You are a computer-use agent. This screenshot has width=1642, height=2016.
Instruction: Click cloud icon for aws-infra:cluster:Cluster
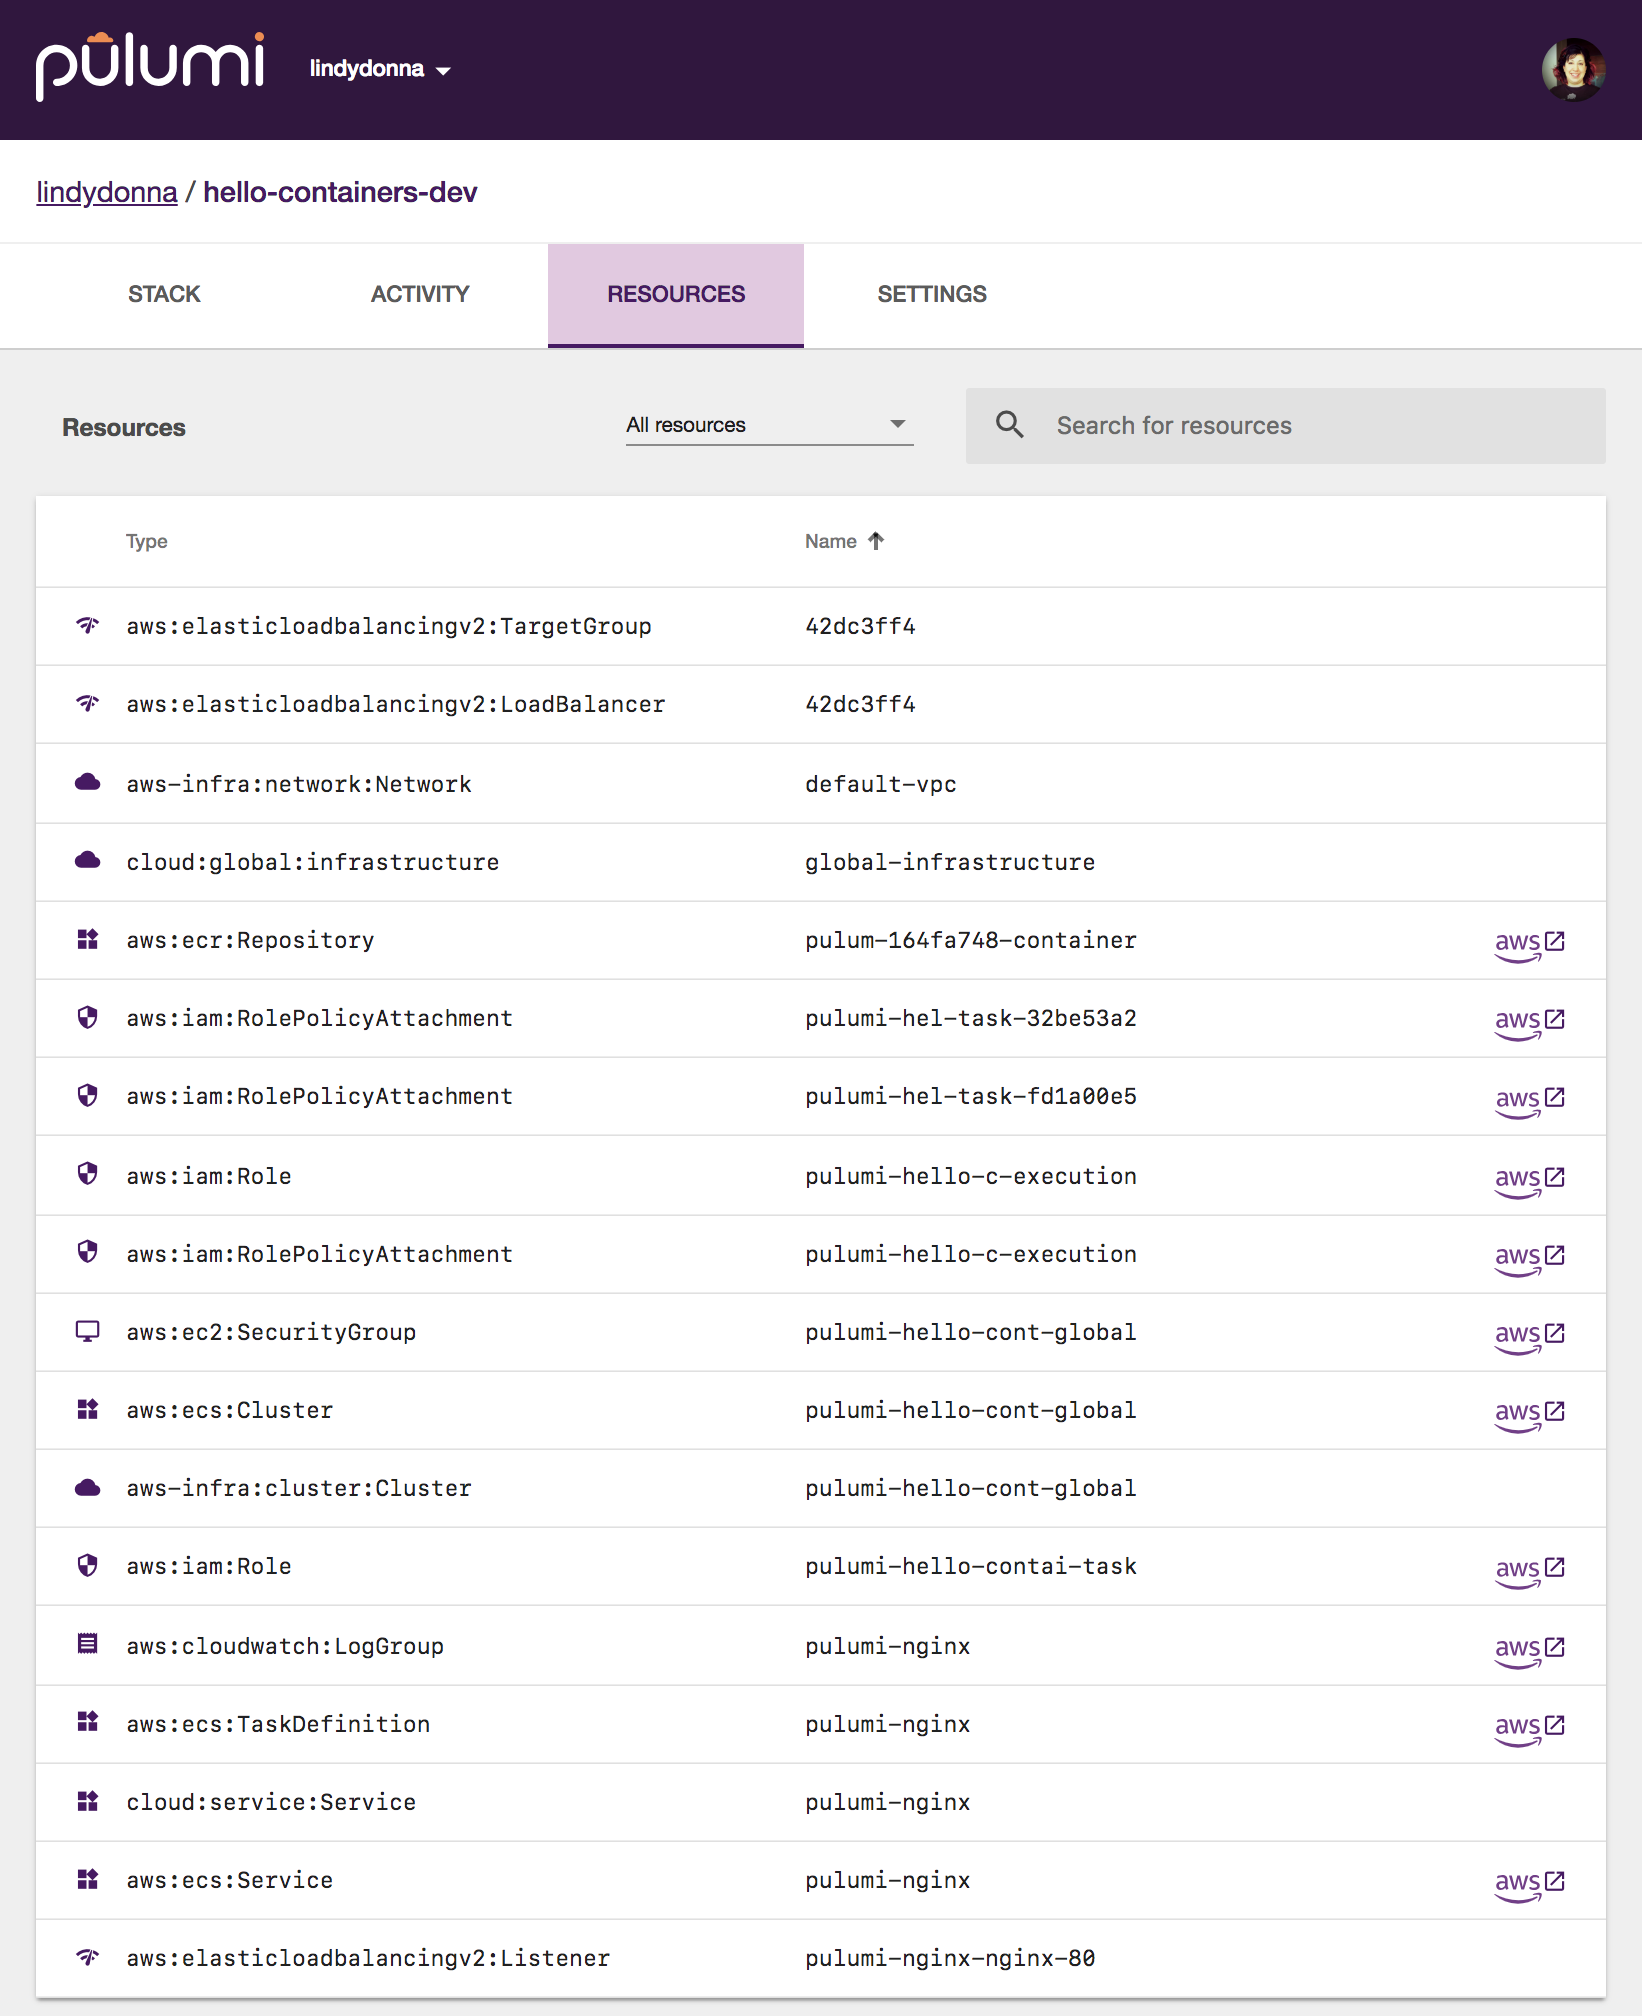coord(88,1488)
